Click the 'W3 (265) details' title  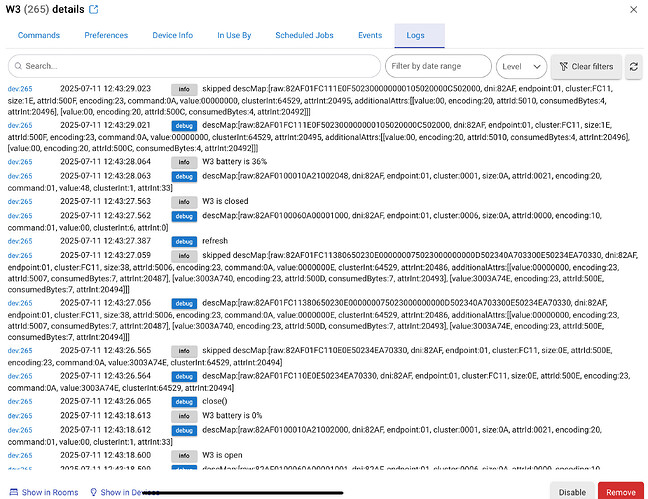[45, 9]
